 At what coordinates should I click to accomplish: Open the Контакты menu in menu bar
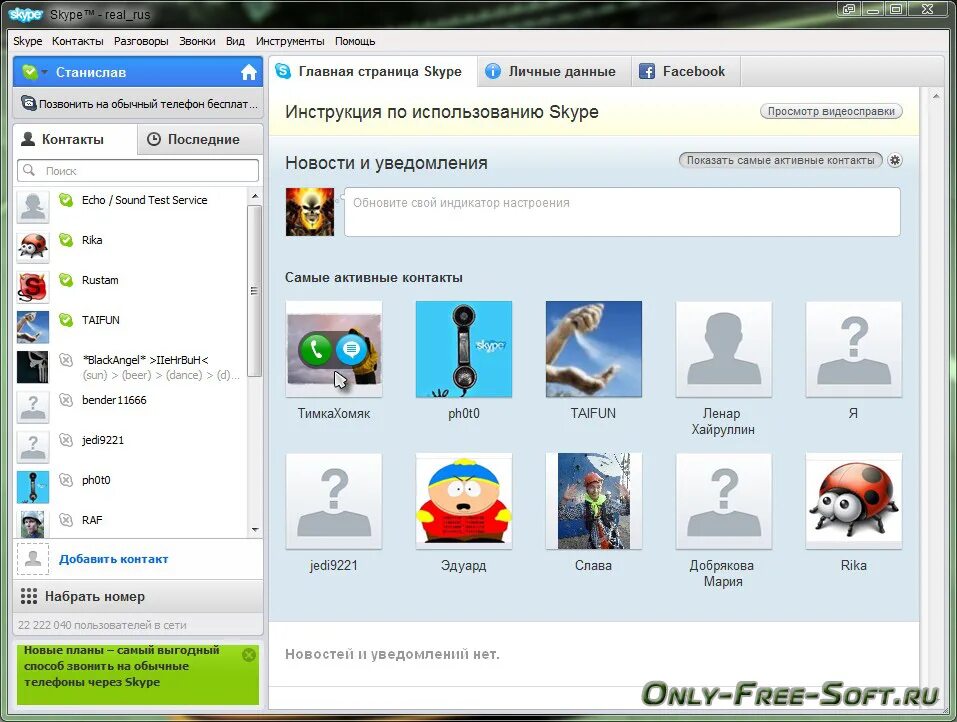(x=78, y=41)
